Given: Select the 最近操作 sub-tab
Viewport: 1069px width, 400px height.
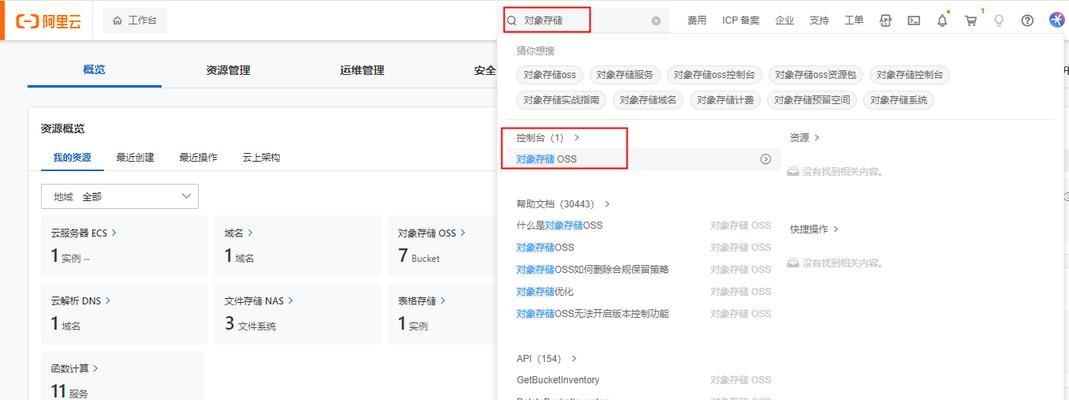Looking at the screenshot, I should (x=198, y=157).
